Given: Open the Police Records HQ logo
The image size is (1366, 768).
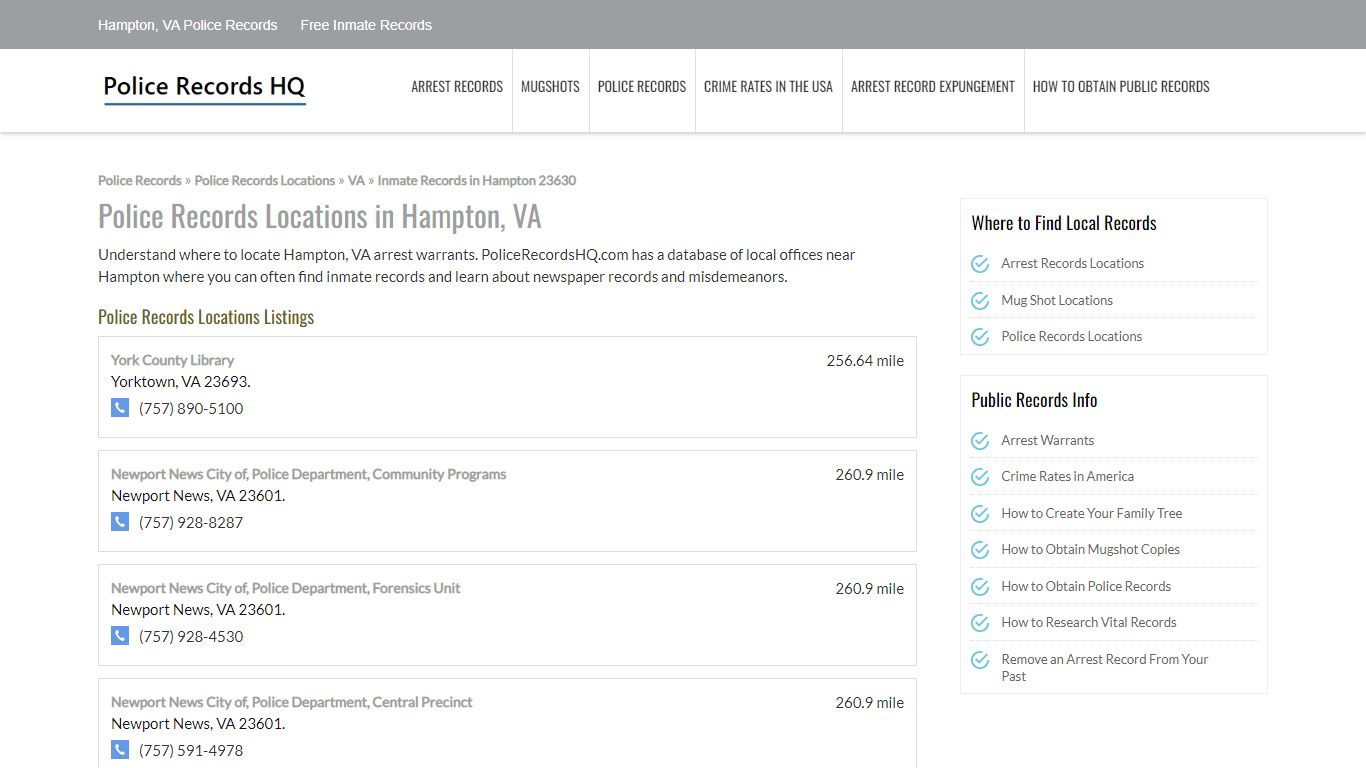Looking at the screenshot, I should pyautogui.click(x=204, y=88).
